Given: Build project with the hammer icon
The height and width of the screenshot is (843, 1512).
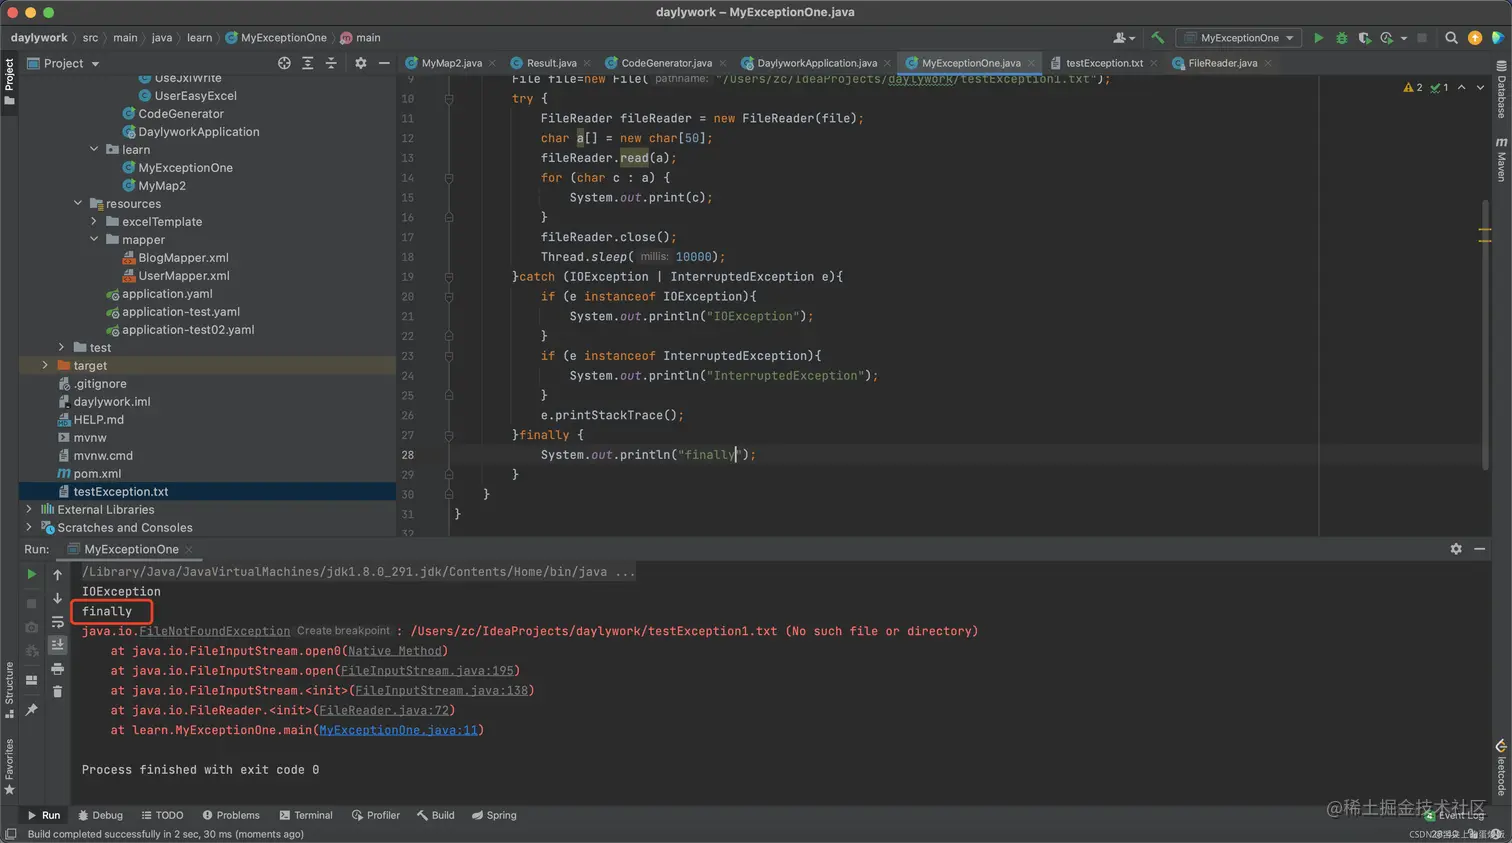Looking at the screenshot, I should click(1157, 38).
